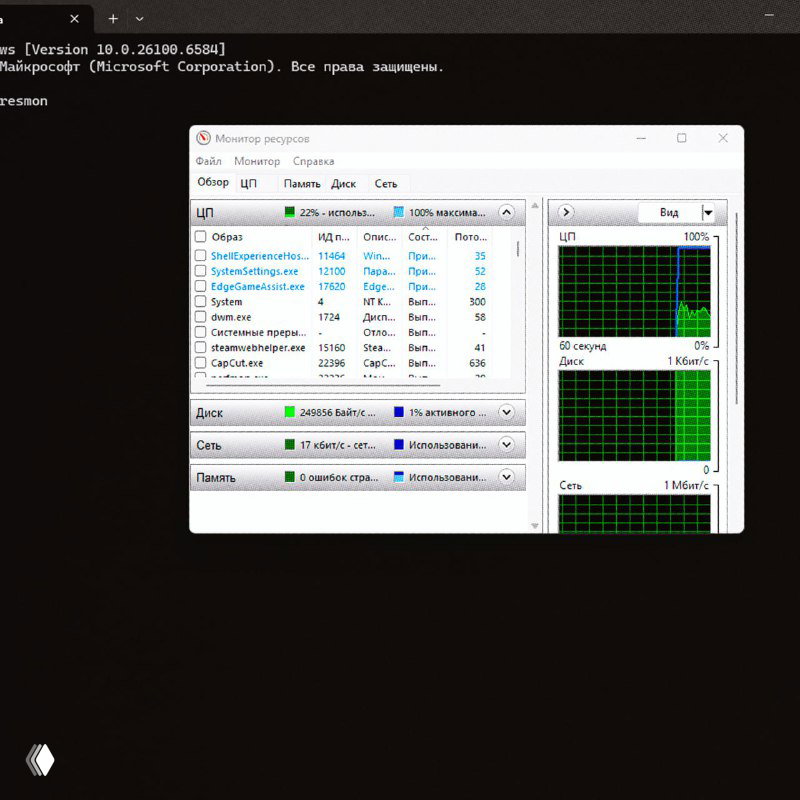Open a new terminal tab with the plus icon
Viewport: 800px width, 800px height.
(x=113, y=18)
